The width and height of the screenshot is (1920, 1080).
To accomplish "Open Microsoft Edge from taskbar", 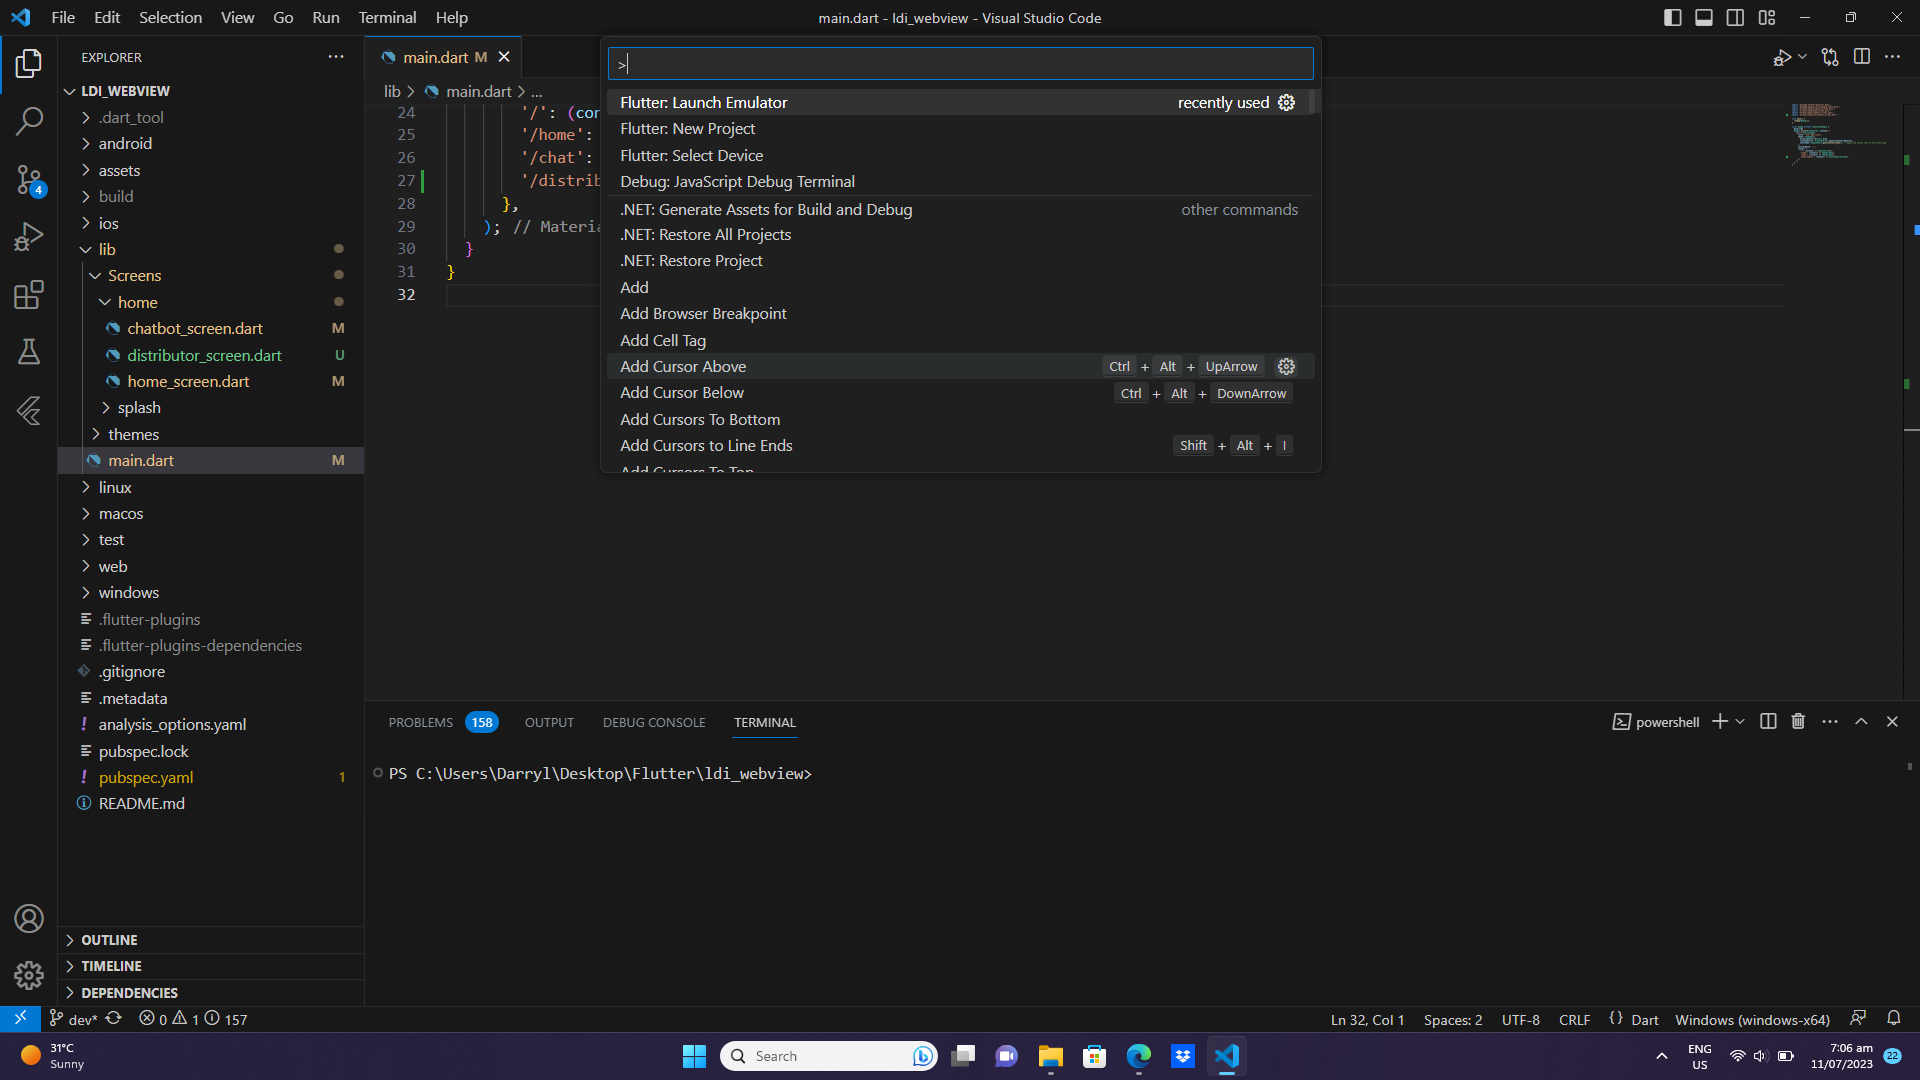I will point(1139,1056).
